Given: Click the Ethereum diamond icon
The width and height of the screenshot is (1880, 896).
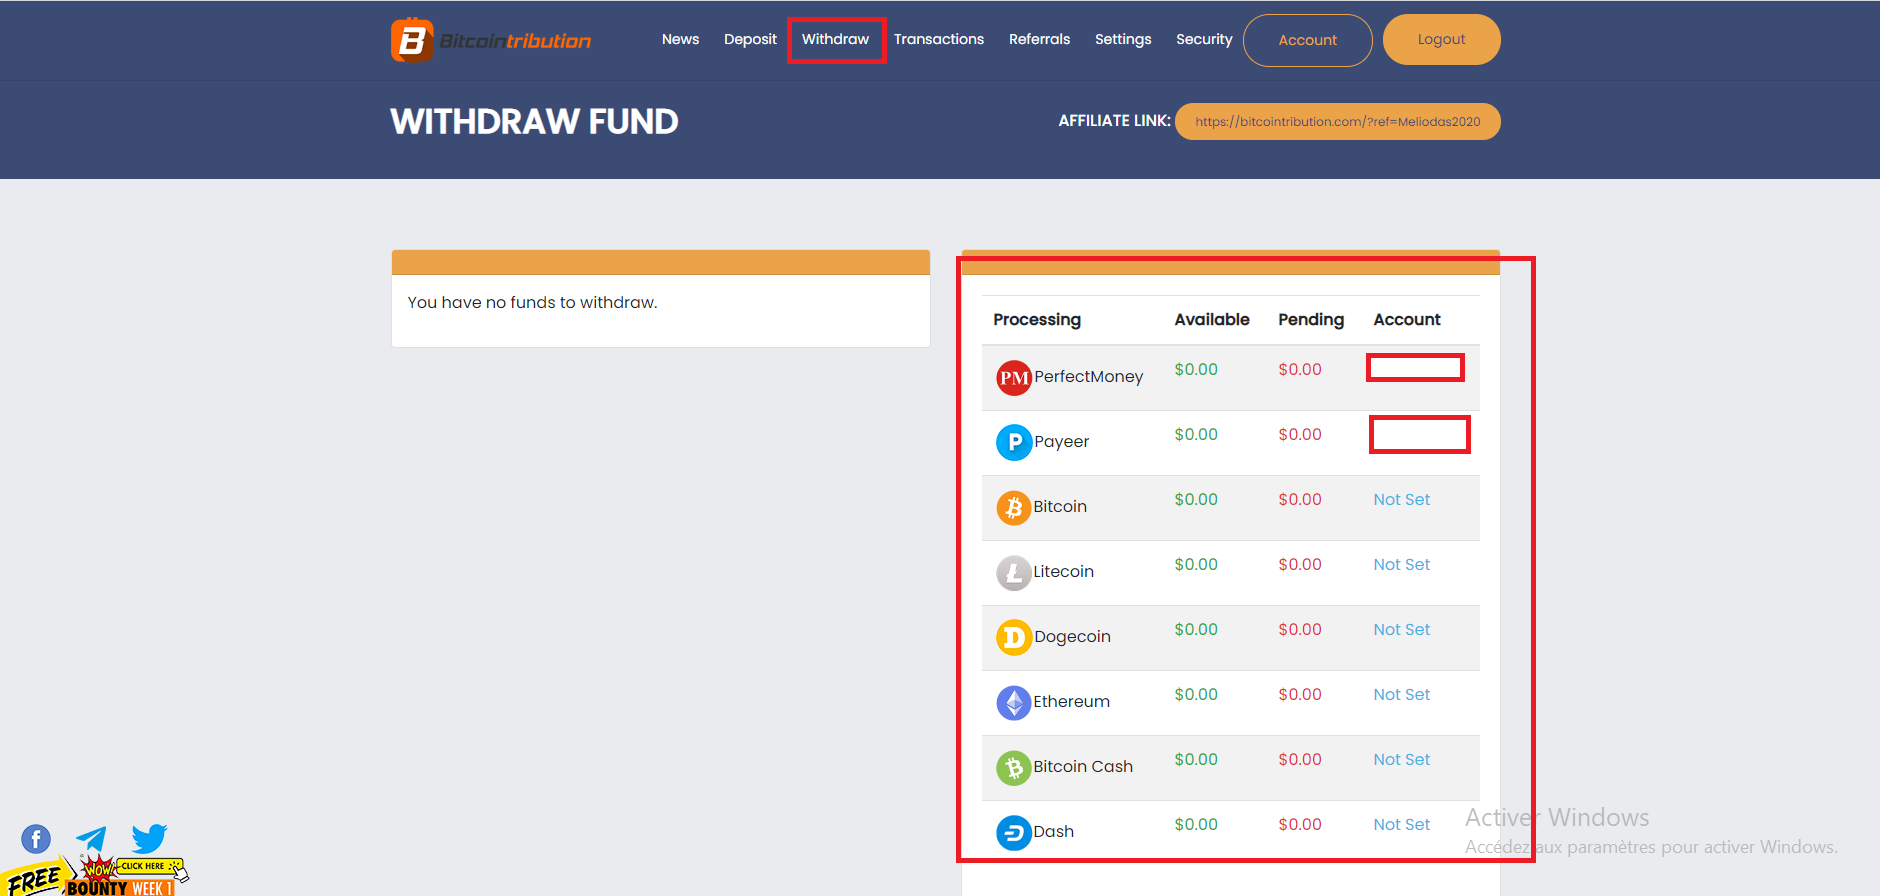Looking at the screenshot, I should point(1014,702).
